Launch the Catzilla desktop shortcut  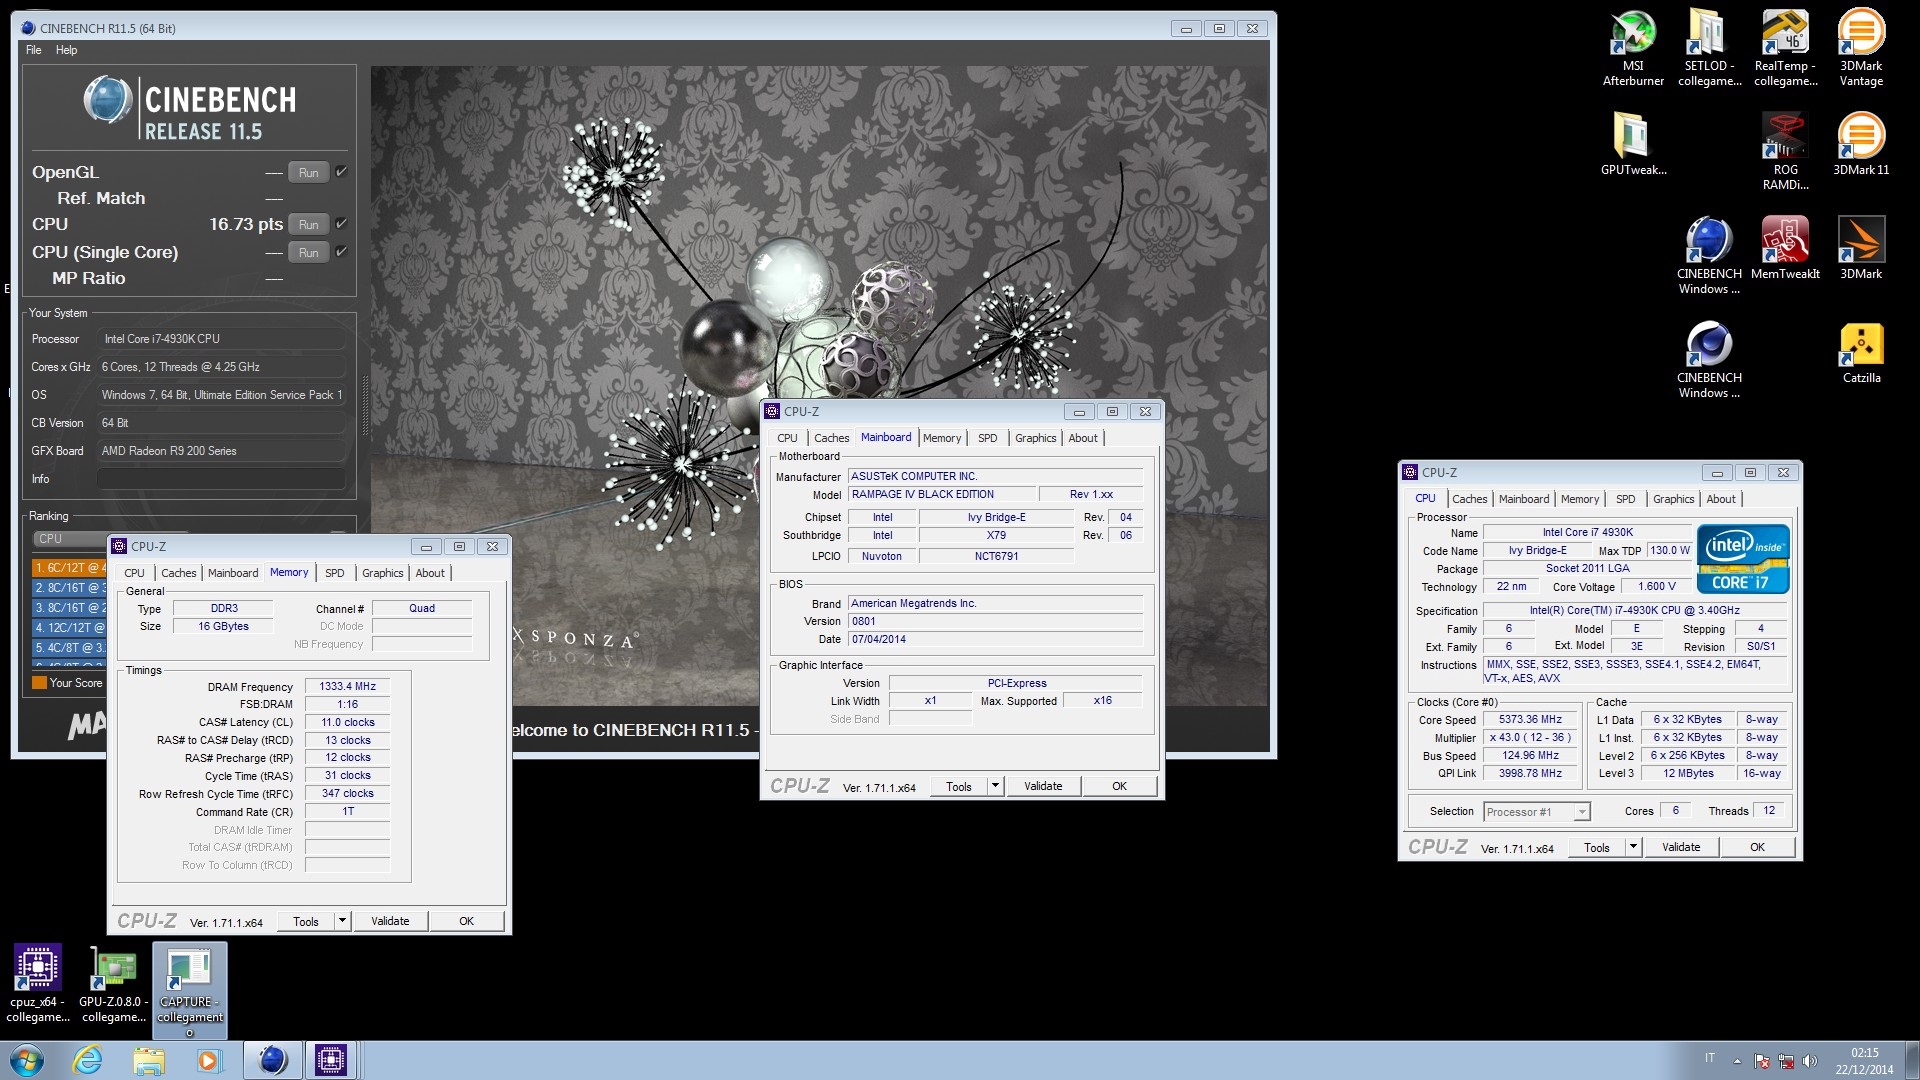coord(1861,352)
